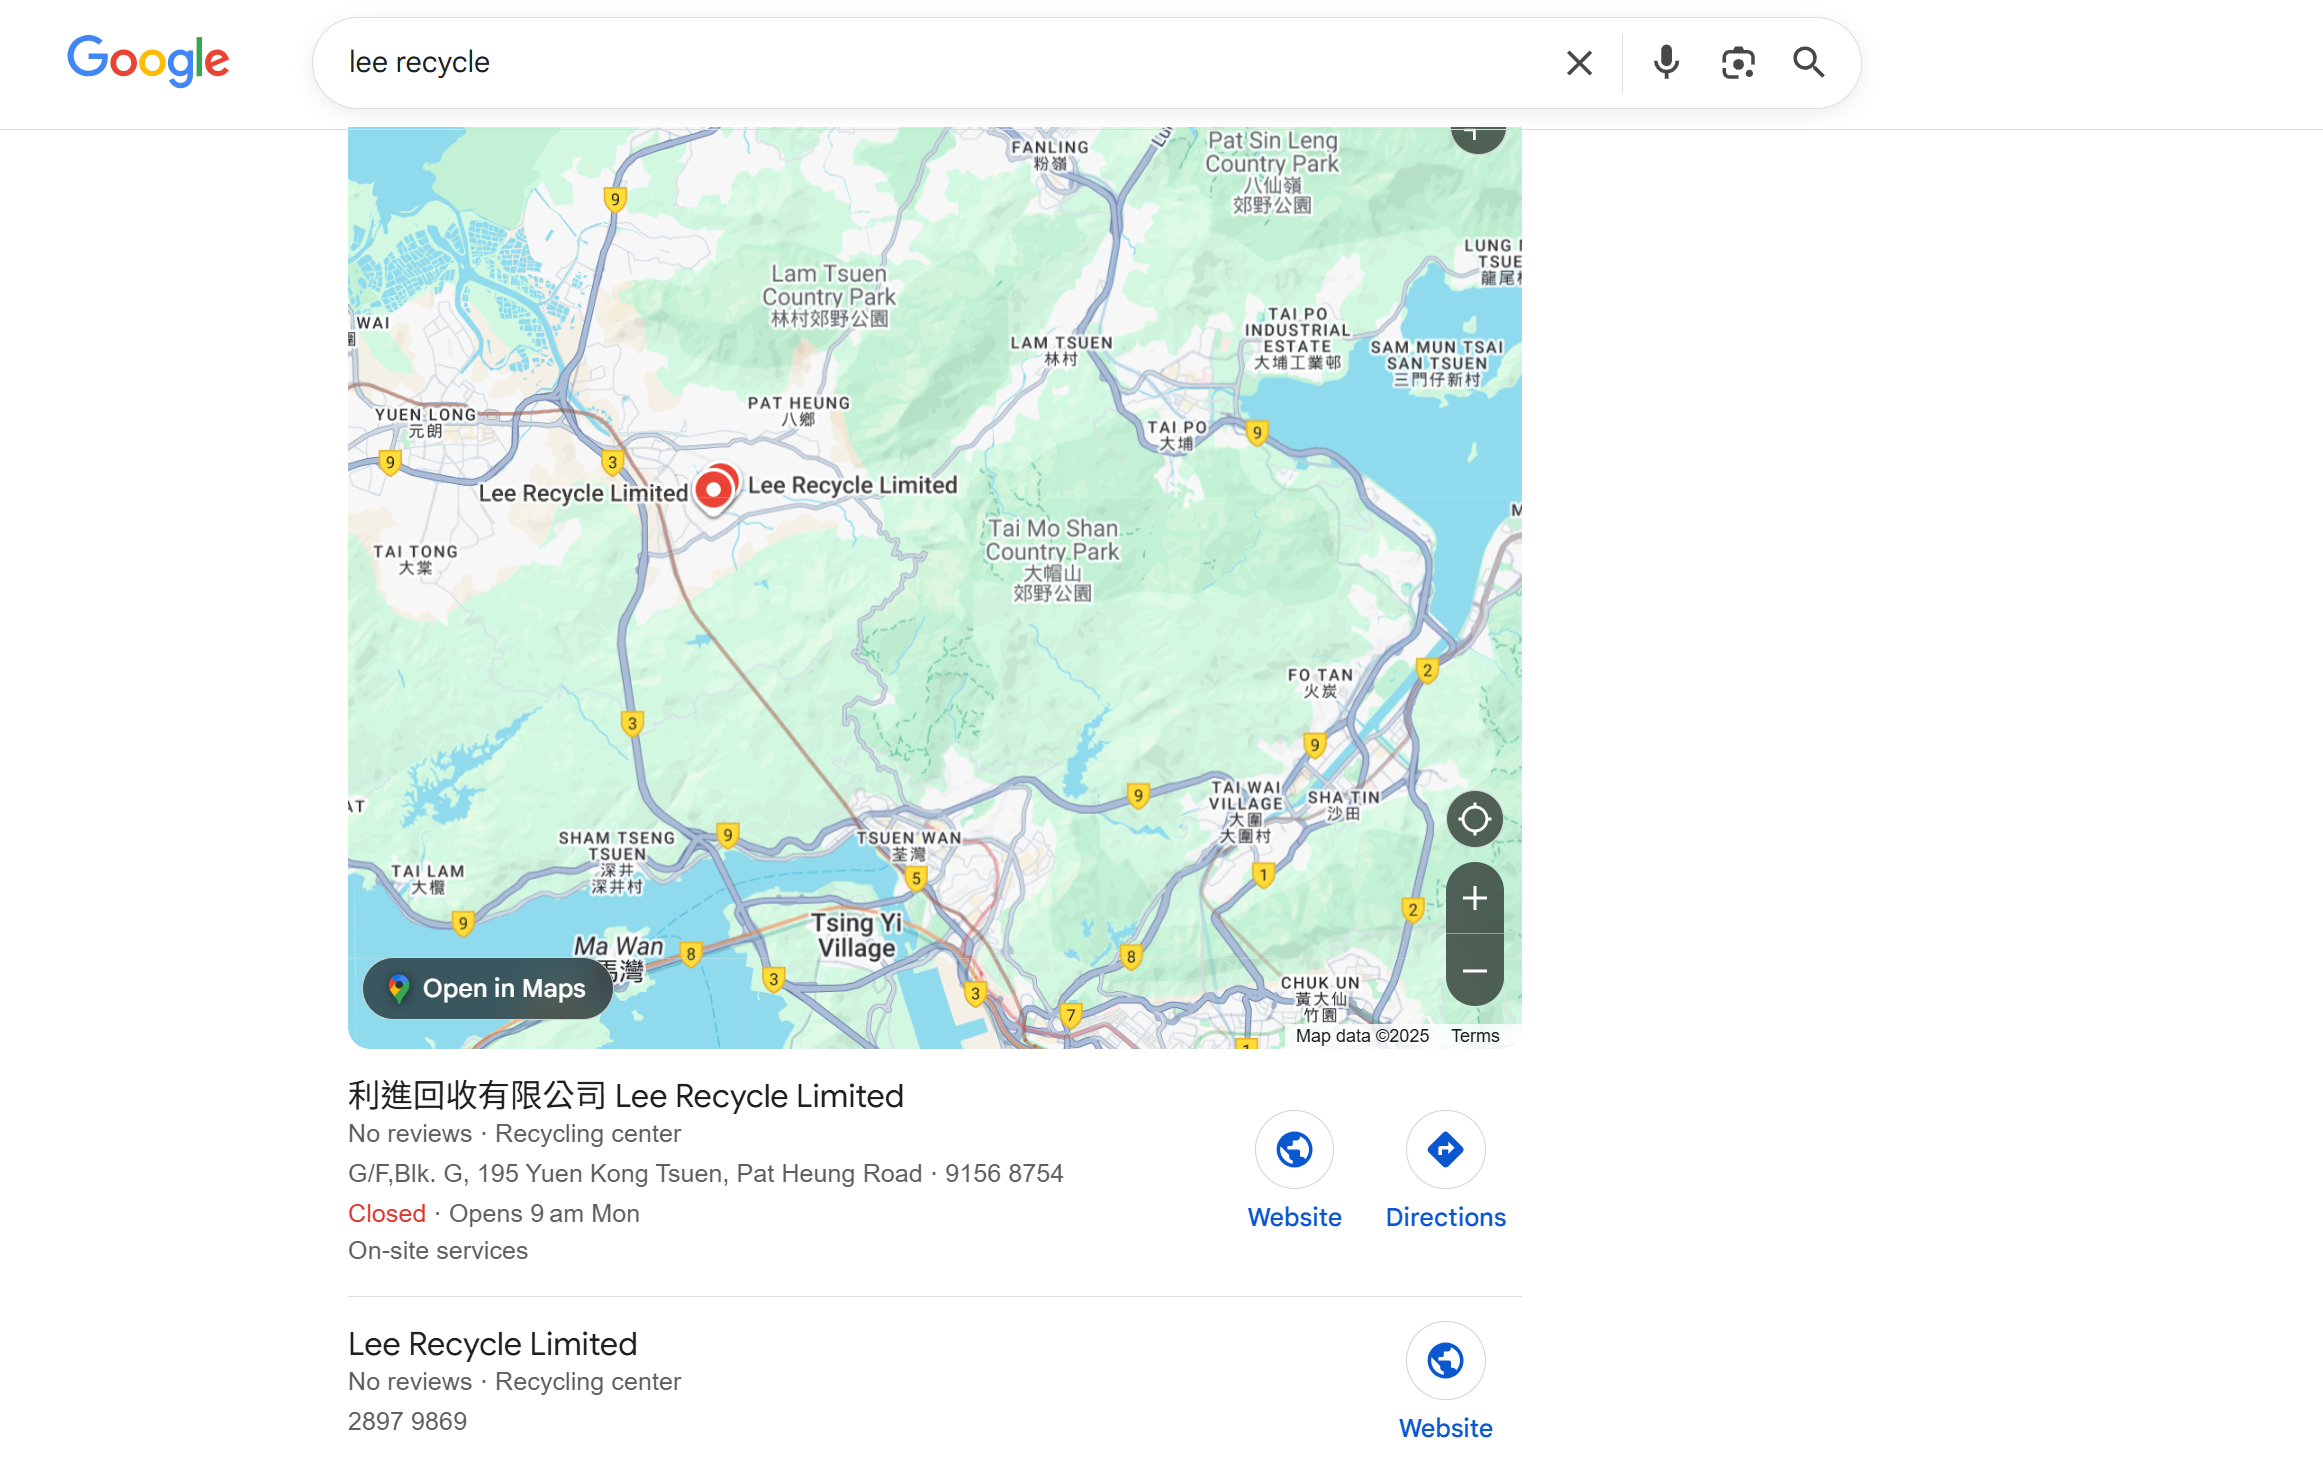Click the magnifier search button
The image size is (2323, 1477).
coord(1808,63)
